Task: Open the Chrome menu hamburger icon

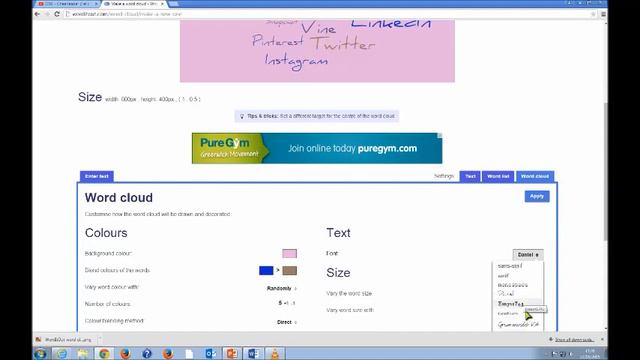Action: [x=603, y=14]
